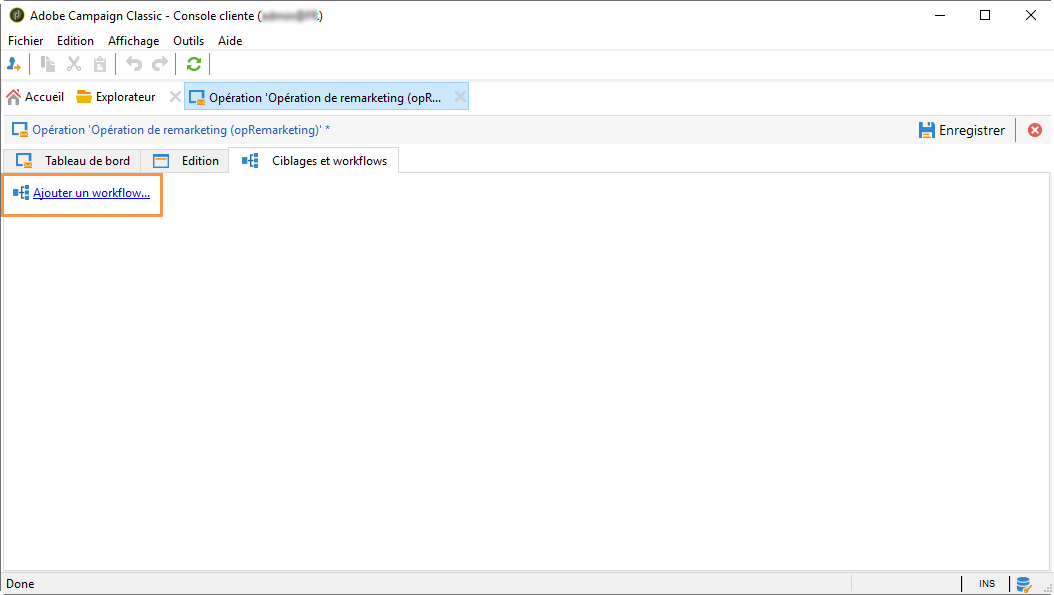
Task: Minimize the Adobe Campaign window
Action: click(940, 15)
